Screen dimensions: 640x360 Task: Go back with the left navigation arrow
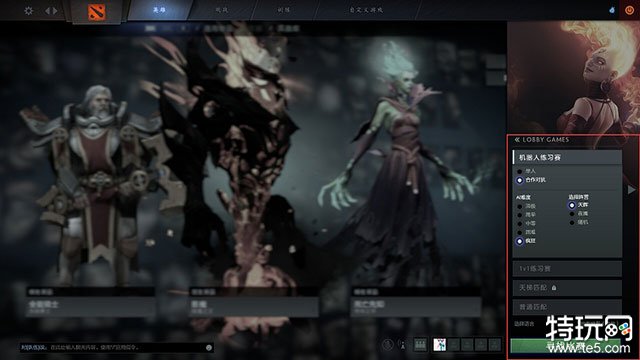[47, 11]
